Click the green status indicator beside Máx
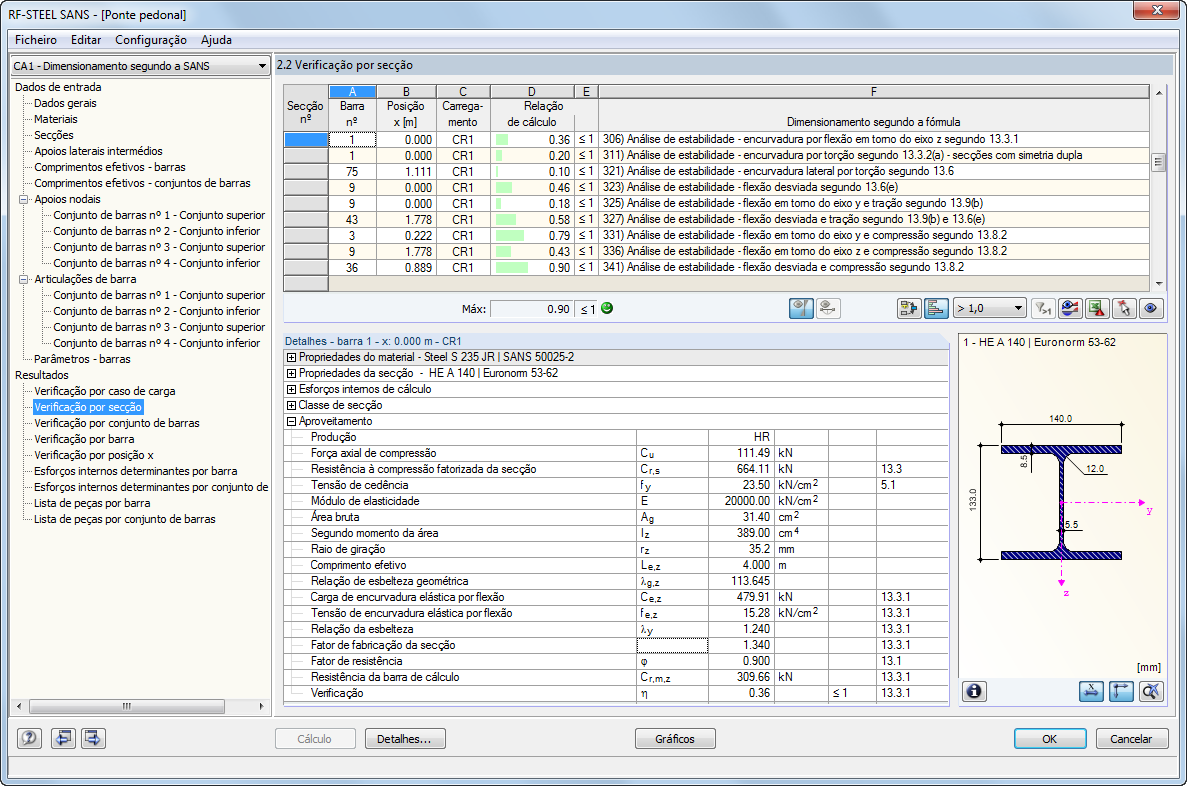1187x786 pixels. pyautogui.click(x=607, y=308)
